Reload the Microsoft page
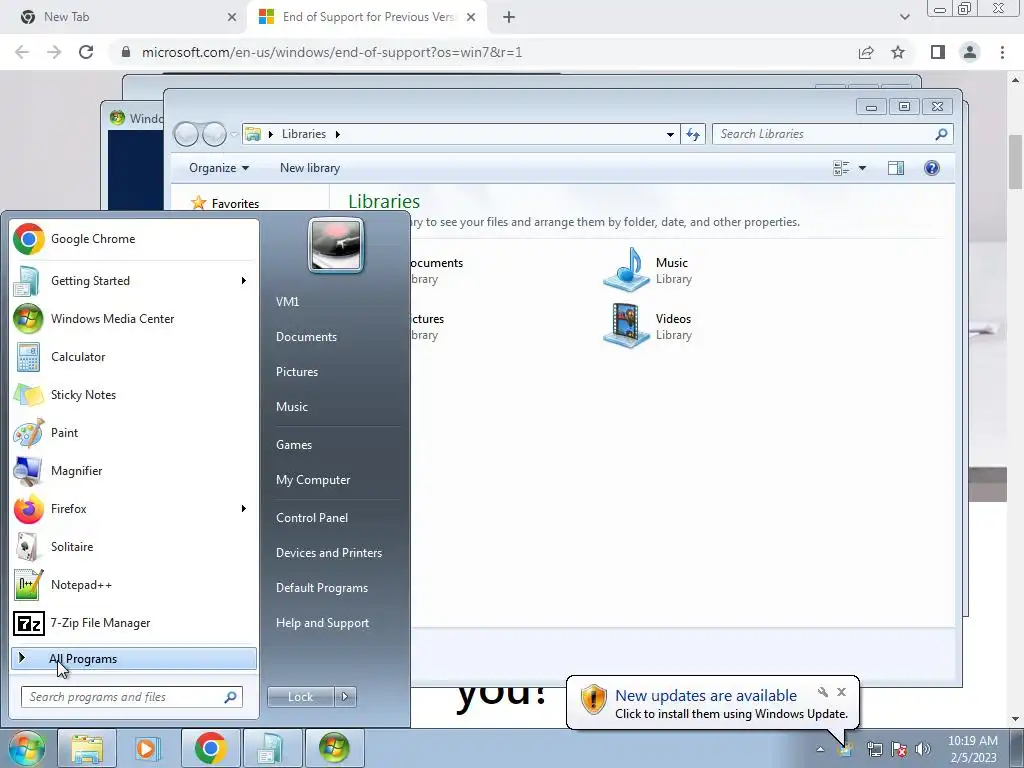1024x768 pixels. click(86, 52)
